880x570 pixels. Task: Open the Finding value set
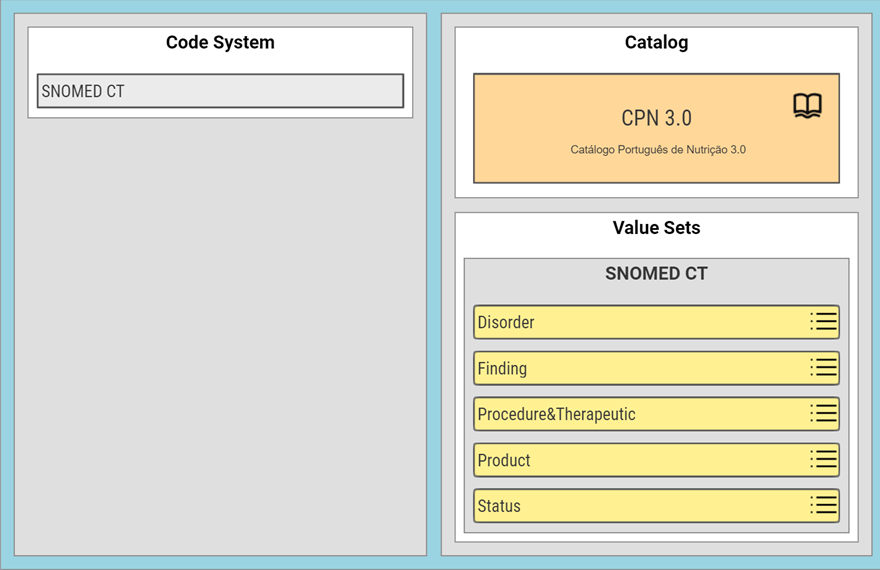pyautogui.click(x=656, y=368)
